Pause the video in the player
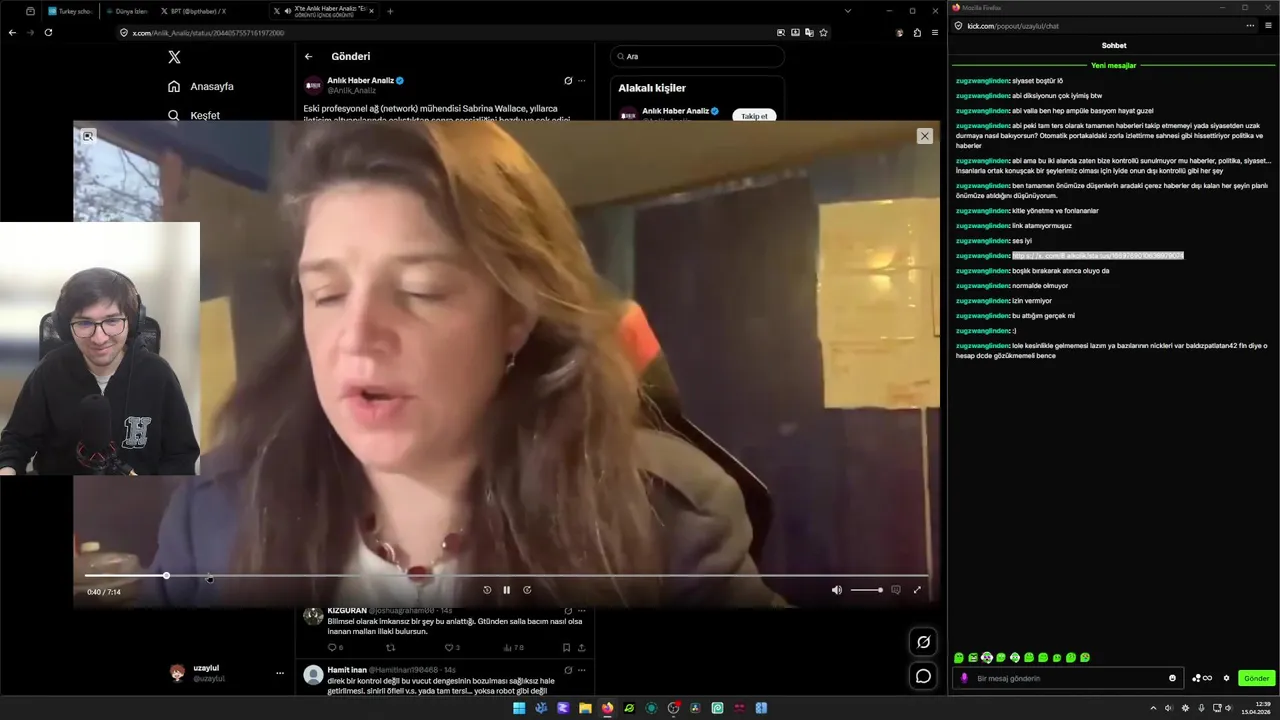The height and width of the screenshot is (720, 1280). click(x=506, y=590)
